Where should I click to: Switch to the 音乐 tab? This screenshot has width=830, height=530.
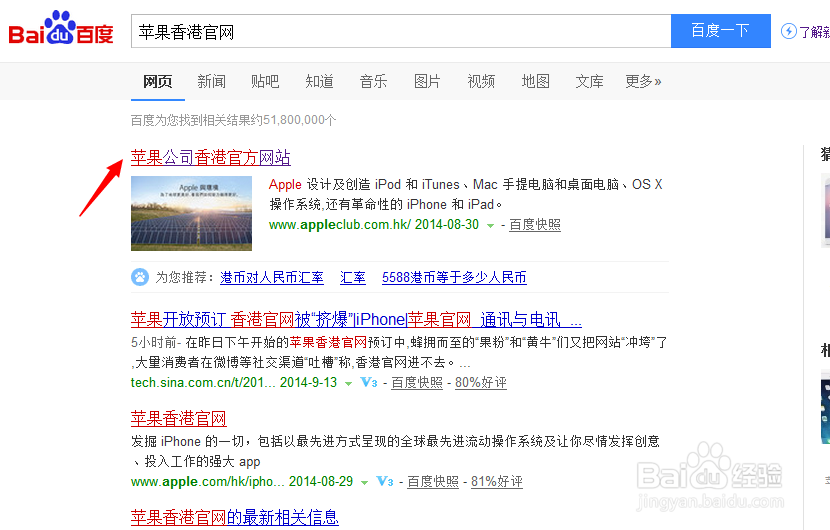coord(373,81)
